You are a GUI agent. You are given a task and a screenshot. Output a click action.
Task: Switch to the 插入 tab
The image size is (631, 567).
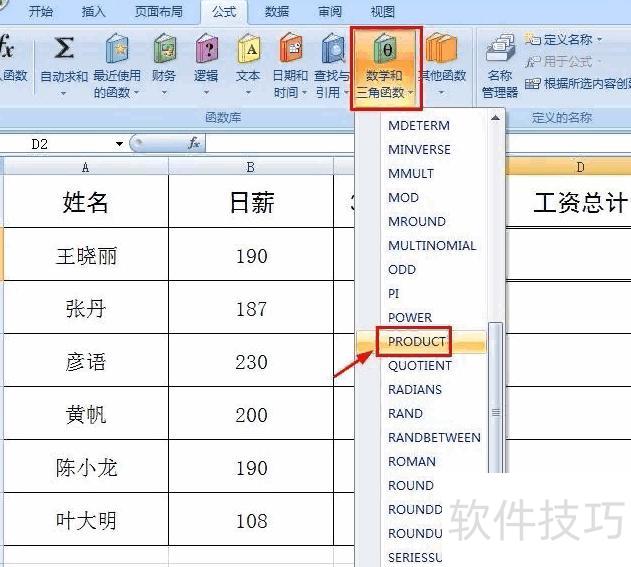click(93, 11)
